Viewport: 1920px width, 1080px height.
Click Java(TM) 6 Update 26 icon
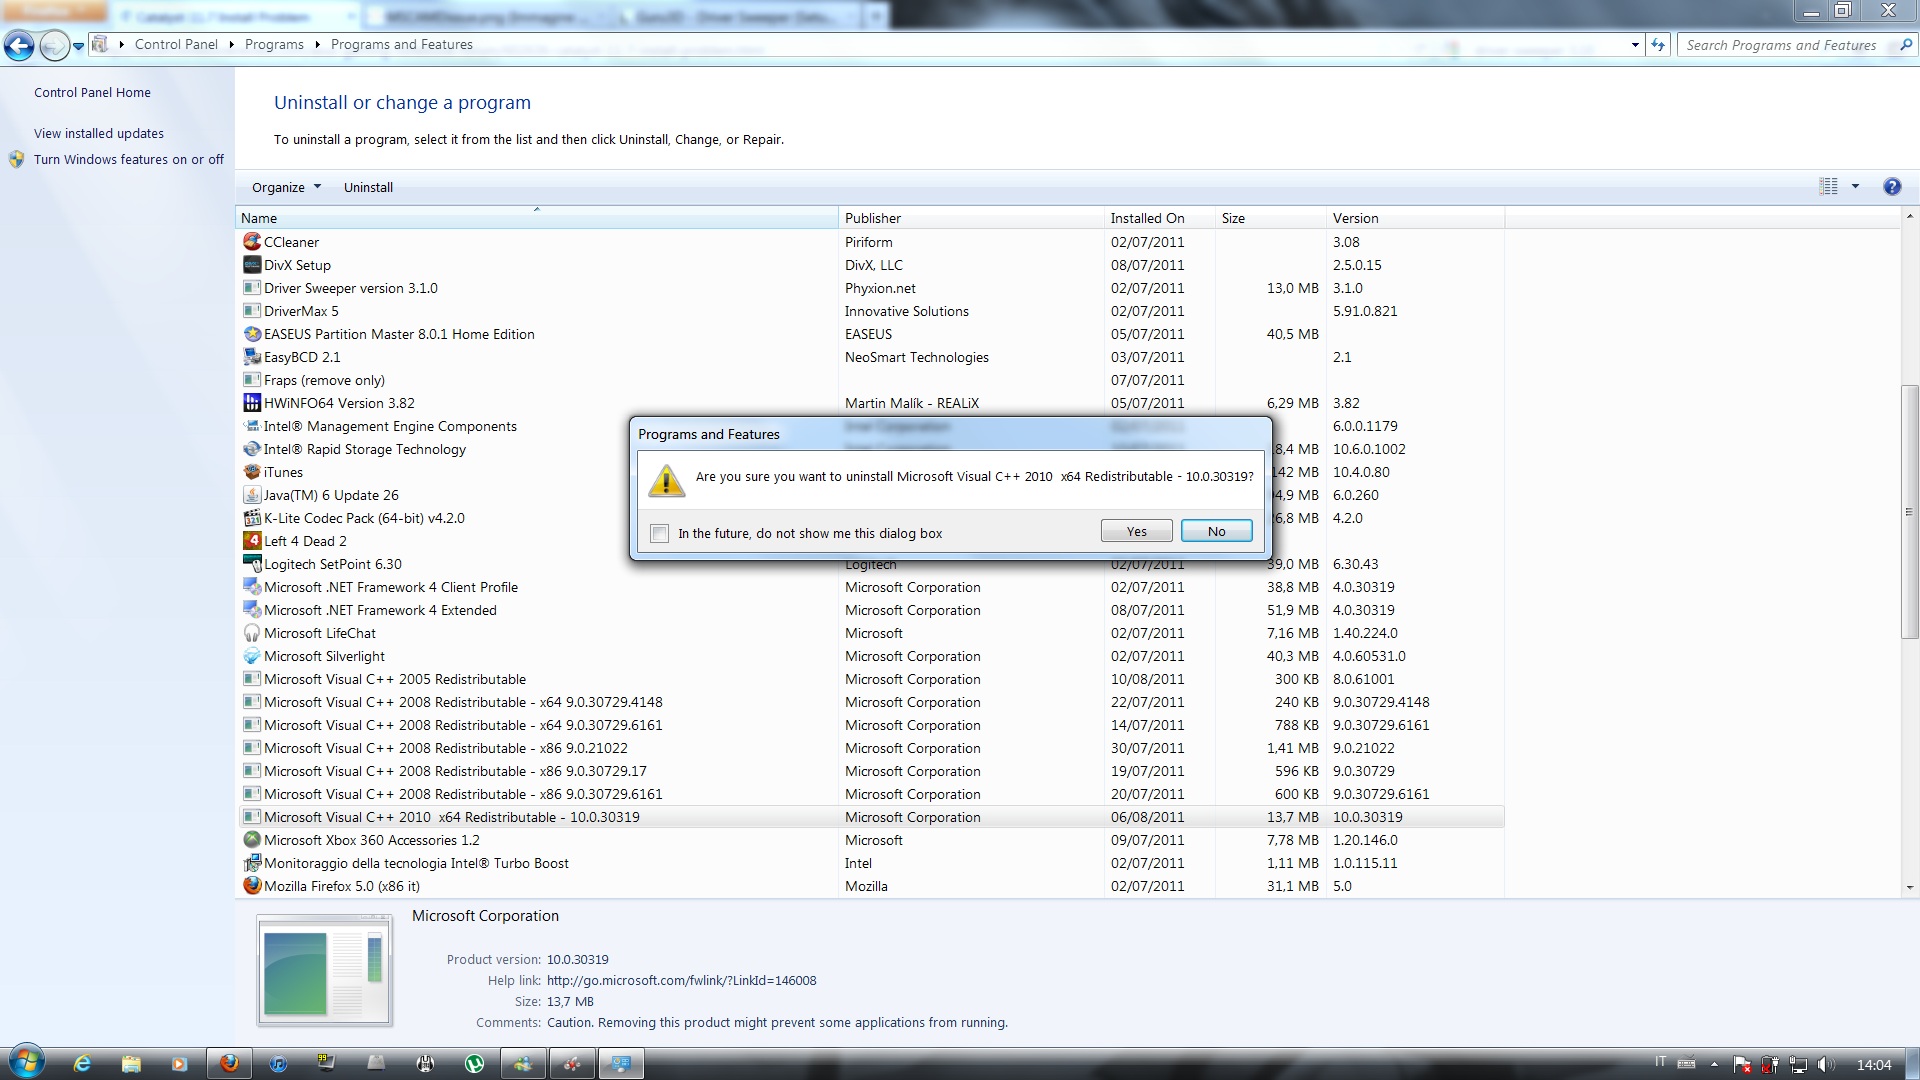pos(252,495)
